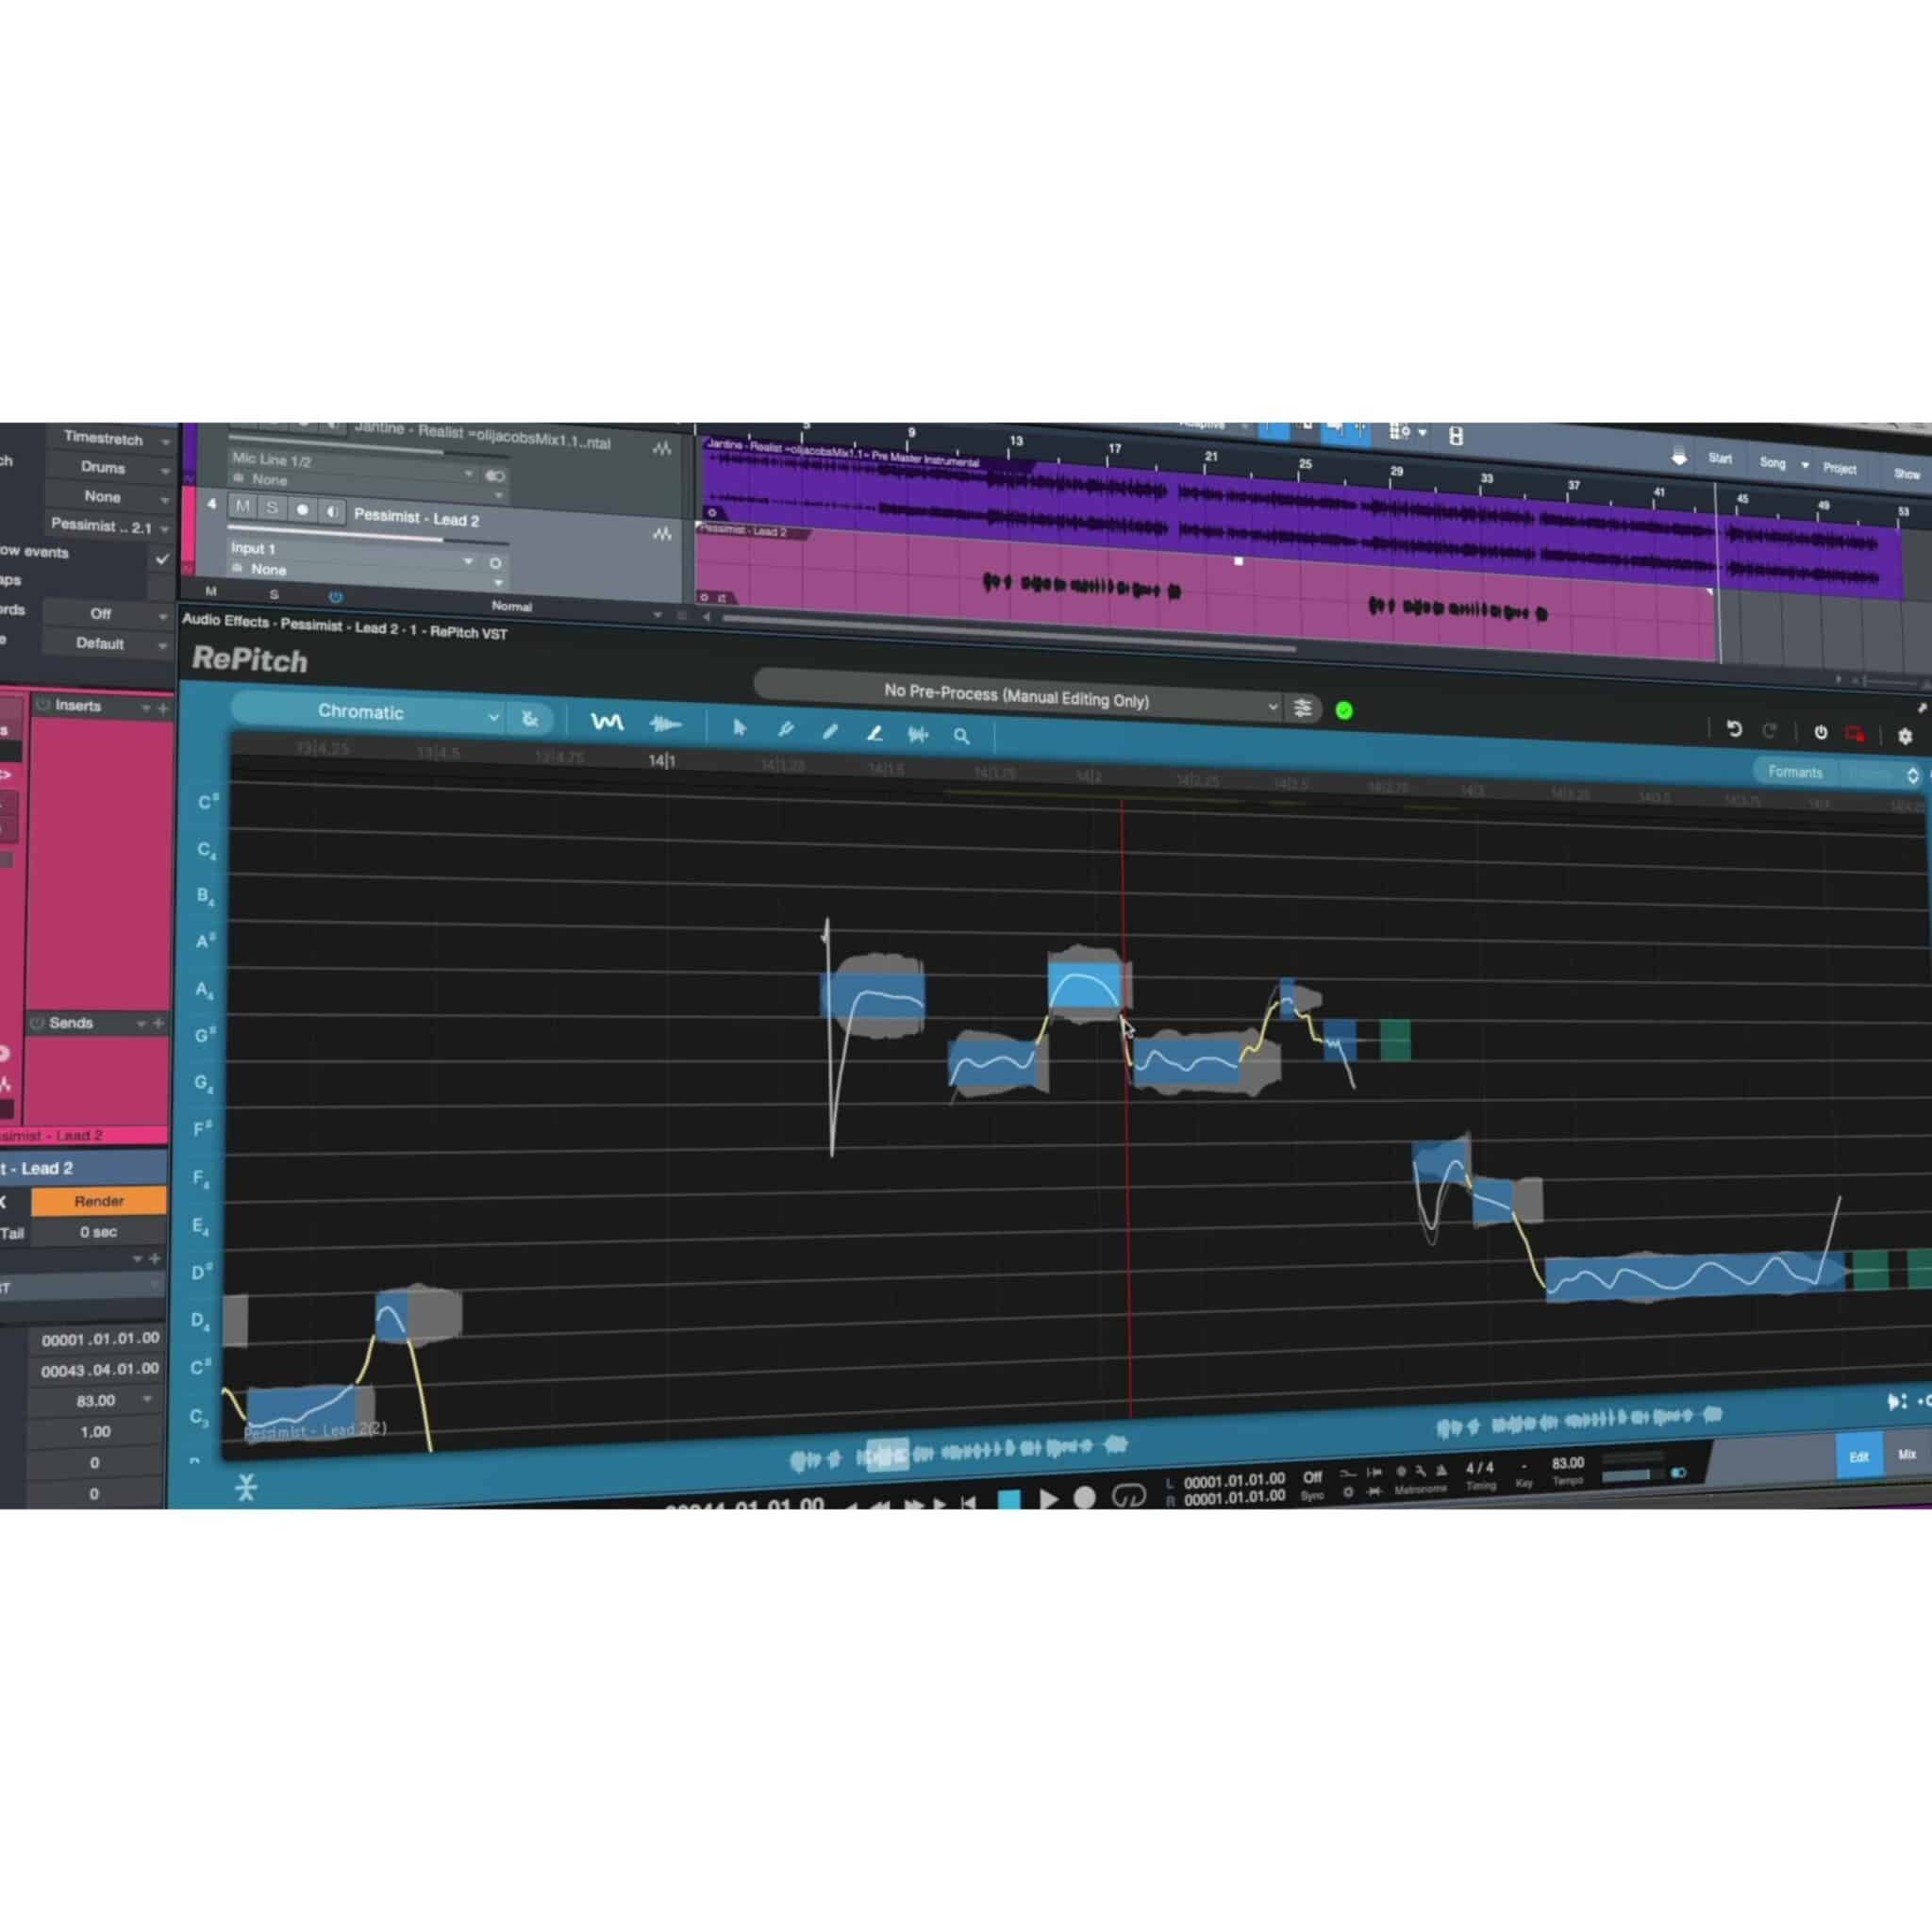Click the Off sync button in transport
Image resolution: width=1932 pixels, height=1932 pixels.
(x=1313, y=1477)
